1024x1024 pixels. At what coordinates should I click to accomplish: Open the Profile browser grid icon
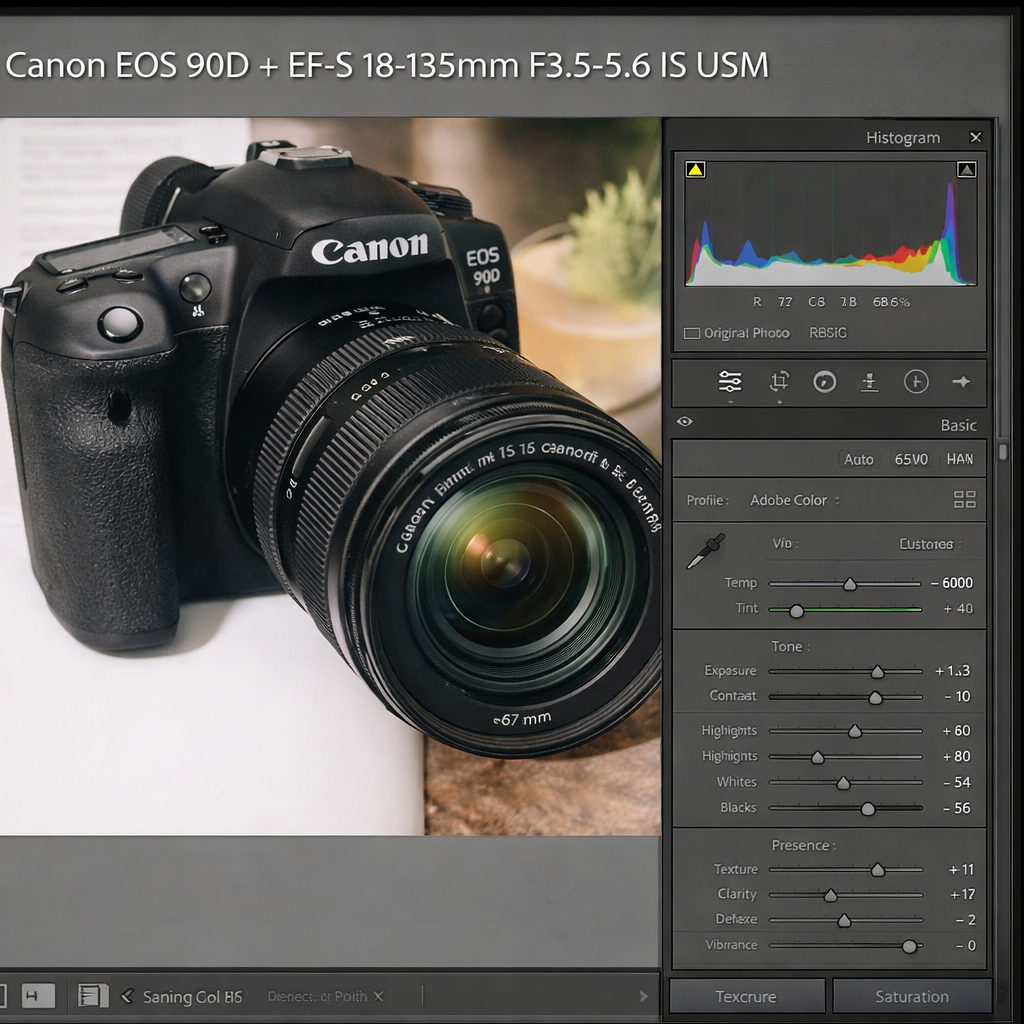pyautogui.click(x=963, y=500)
